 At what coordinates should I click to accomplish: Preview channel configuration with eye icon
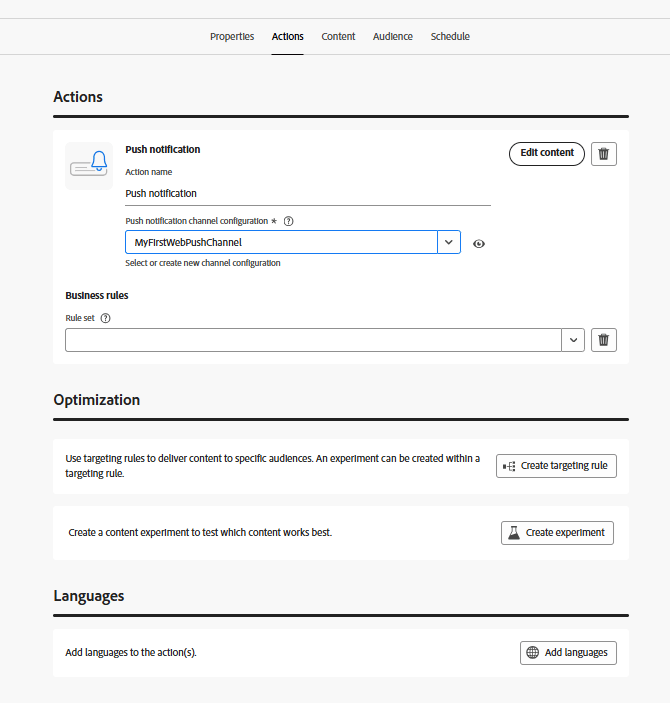[x=479, y=243]
